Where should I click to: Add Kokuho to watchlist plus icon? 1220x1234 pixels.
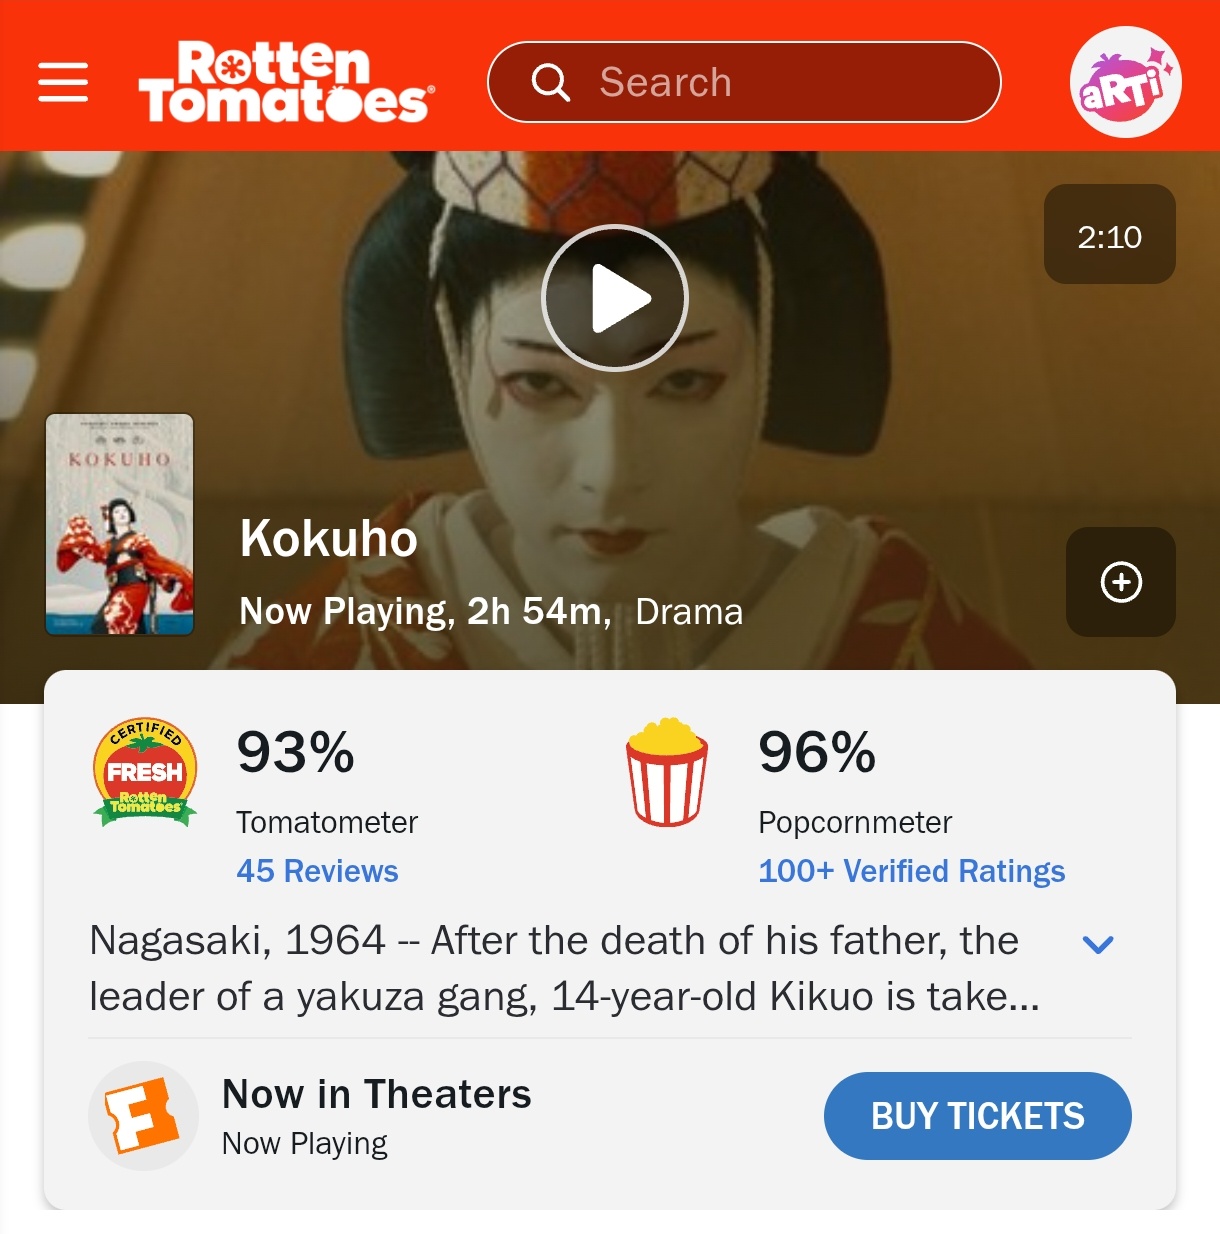point(1121,582)
